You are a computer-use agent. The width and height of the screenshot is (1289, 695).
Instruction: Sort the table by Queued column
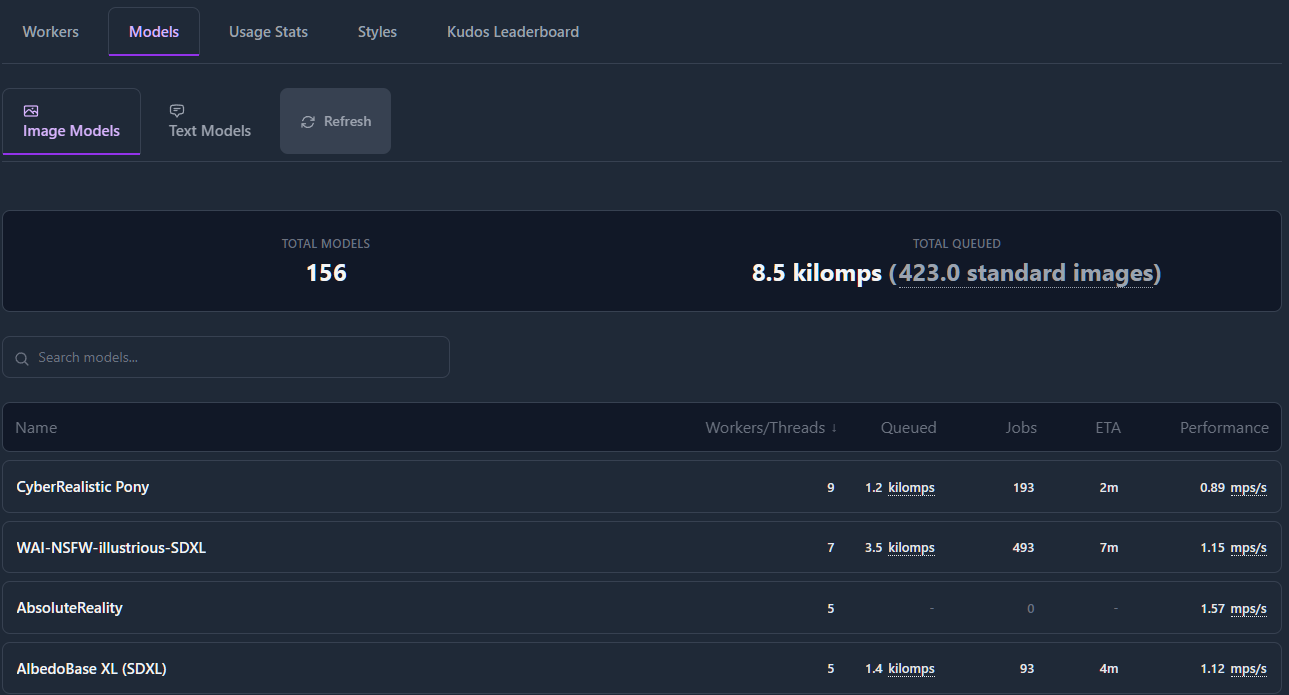tap(908, 428)
